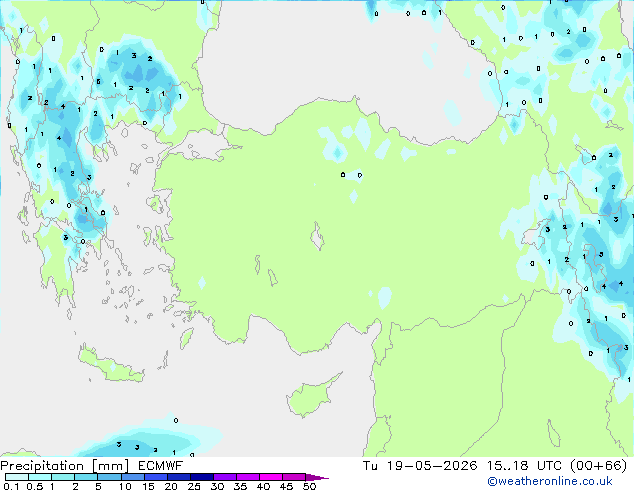
Task: Click the '15..18 UTC' time range text
Action: [x=524, y=466]
